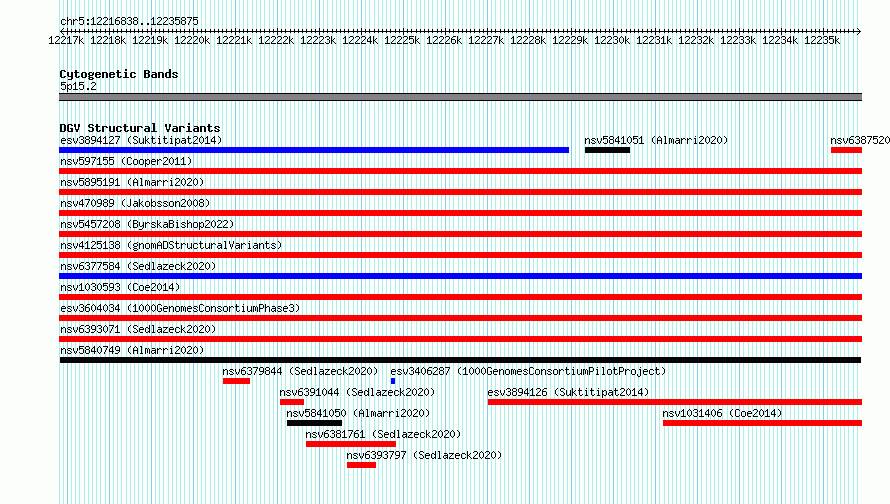The width and height of the screenshot is (890, 504).
Task: Click nsv470989 (Jakobsson2008) label
Action: tap(135, 203)
